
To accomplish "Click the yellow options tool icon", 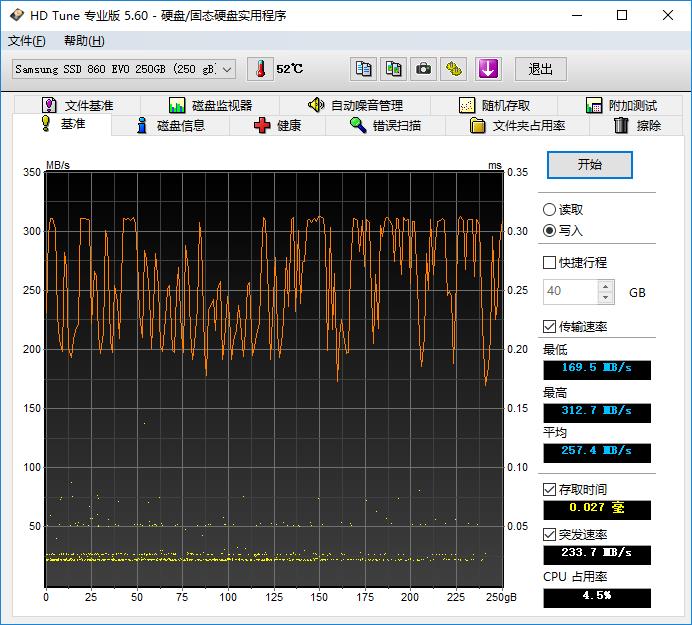I will click(x=455, y=69).
